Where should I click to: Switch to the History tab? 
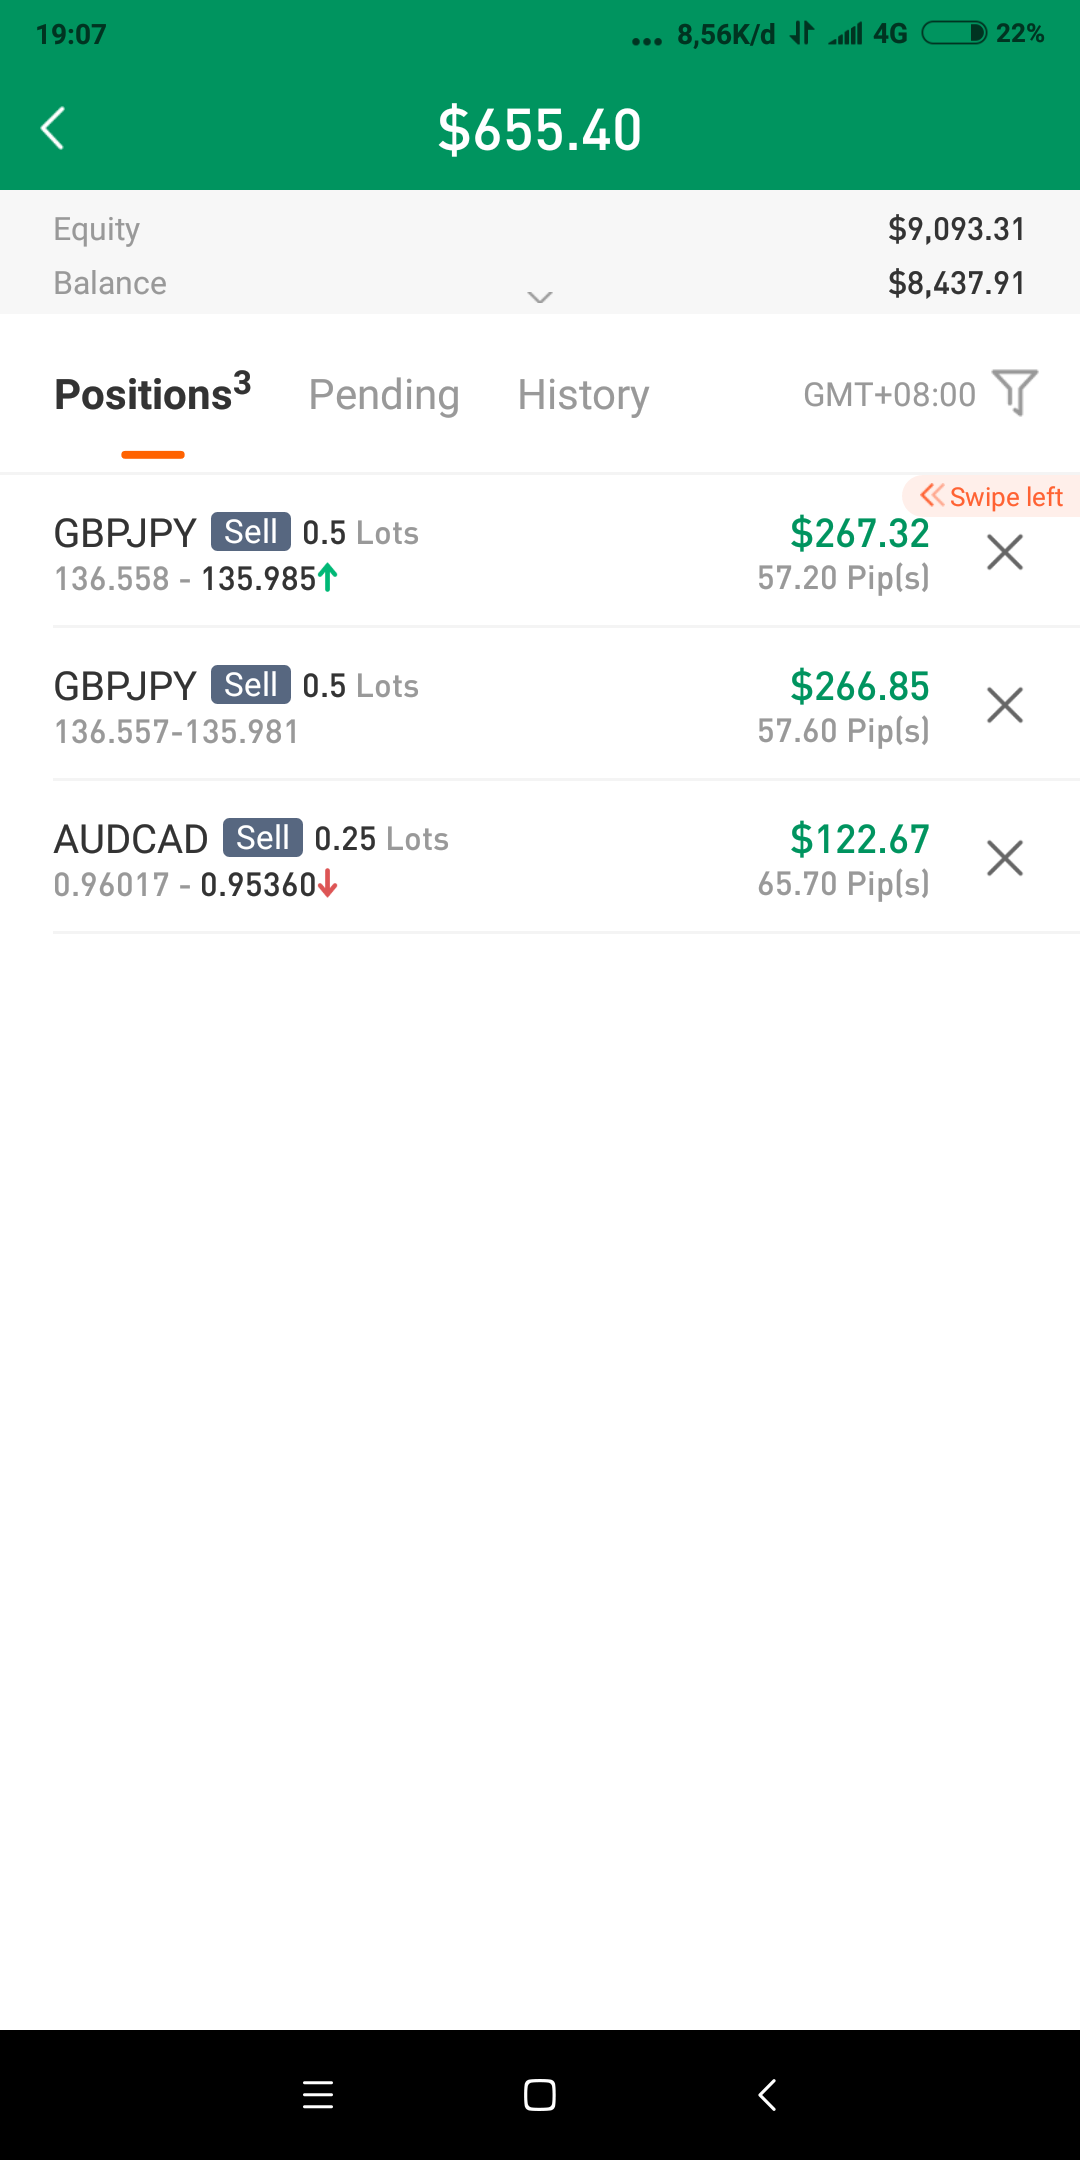click(583, 395)
